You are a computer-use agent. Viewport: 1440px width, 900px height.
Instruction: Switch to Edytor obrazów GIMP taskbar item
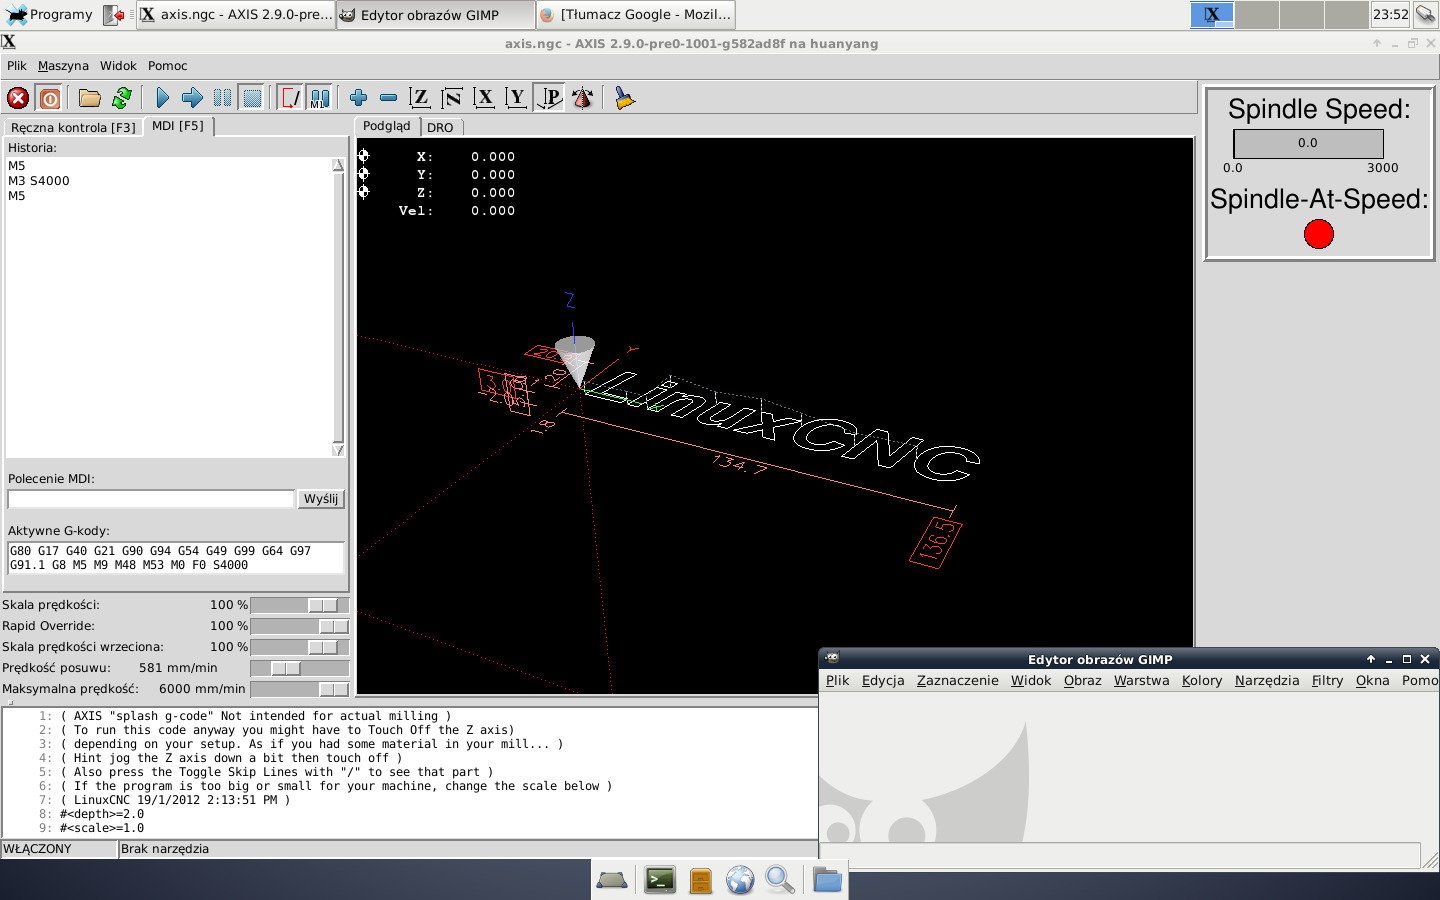[433, 15]
